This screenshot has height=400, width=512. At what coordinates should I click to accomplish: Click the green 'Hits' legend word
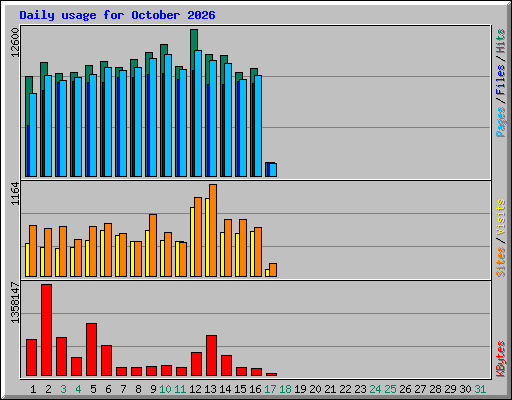(x=500, y=41)
